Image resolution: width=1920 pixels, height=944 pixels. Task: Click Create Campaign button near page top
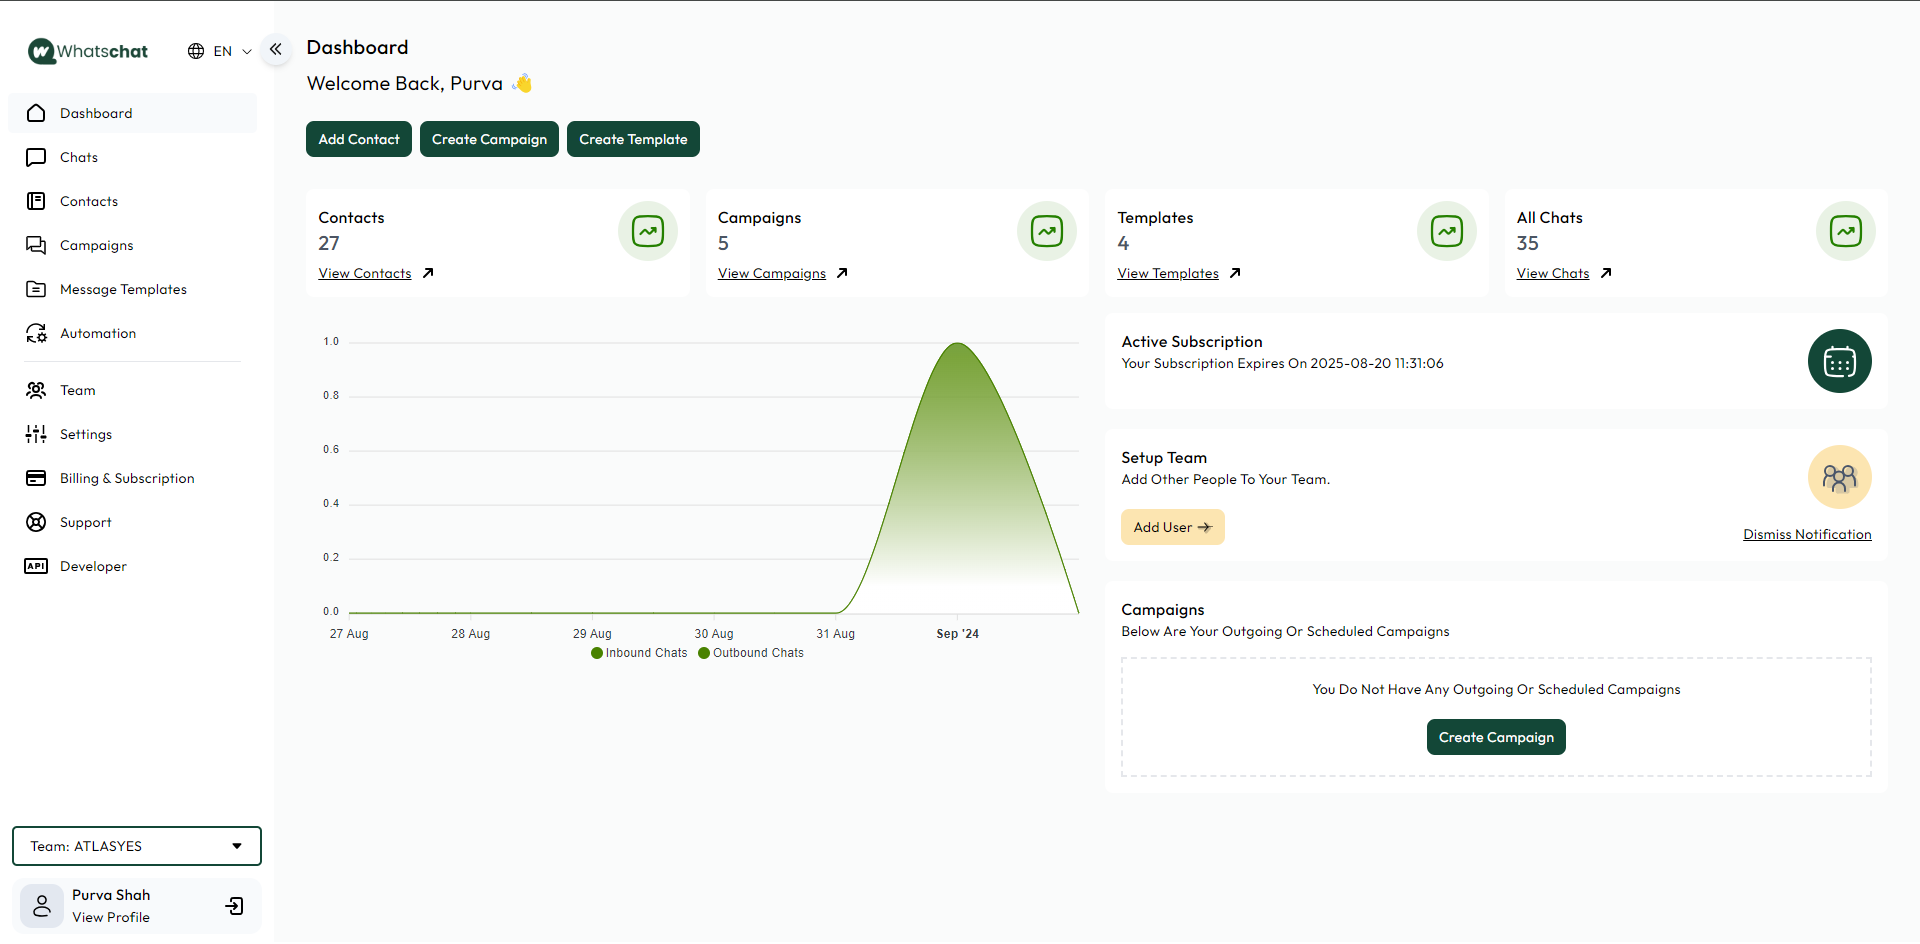489,139
